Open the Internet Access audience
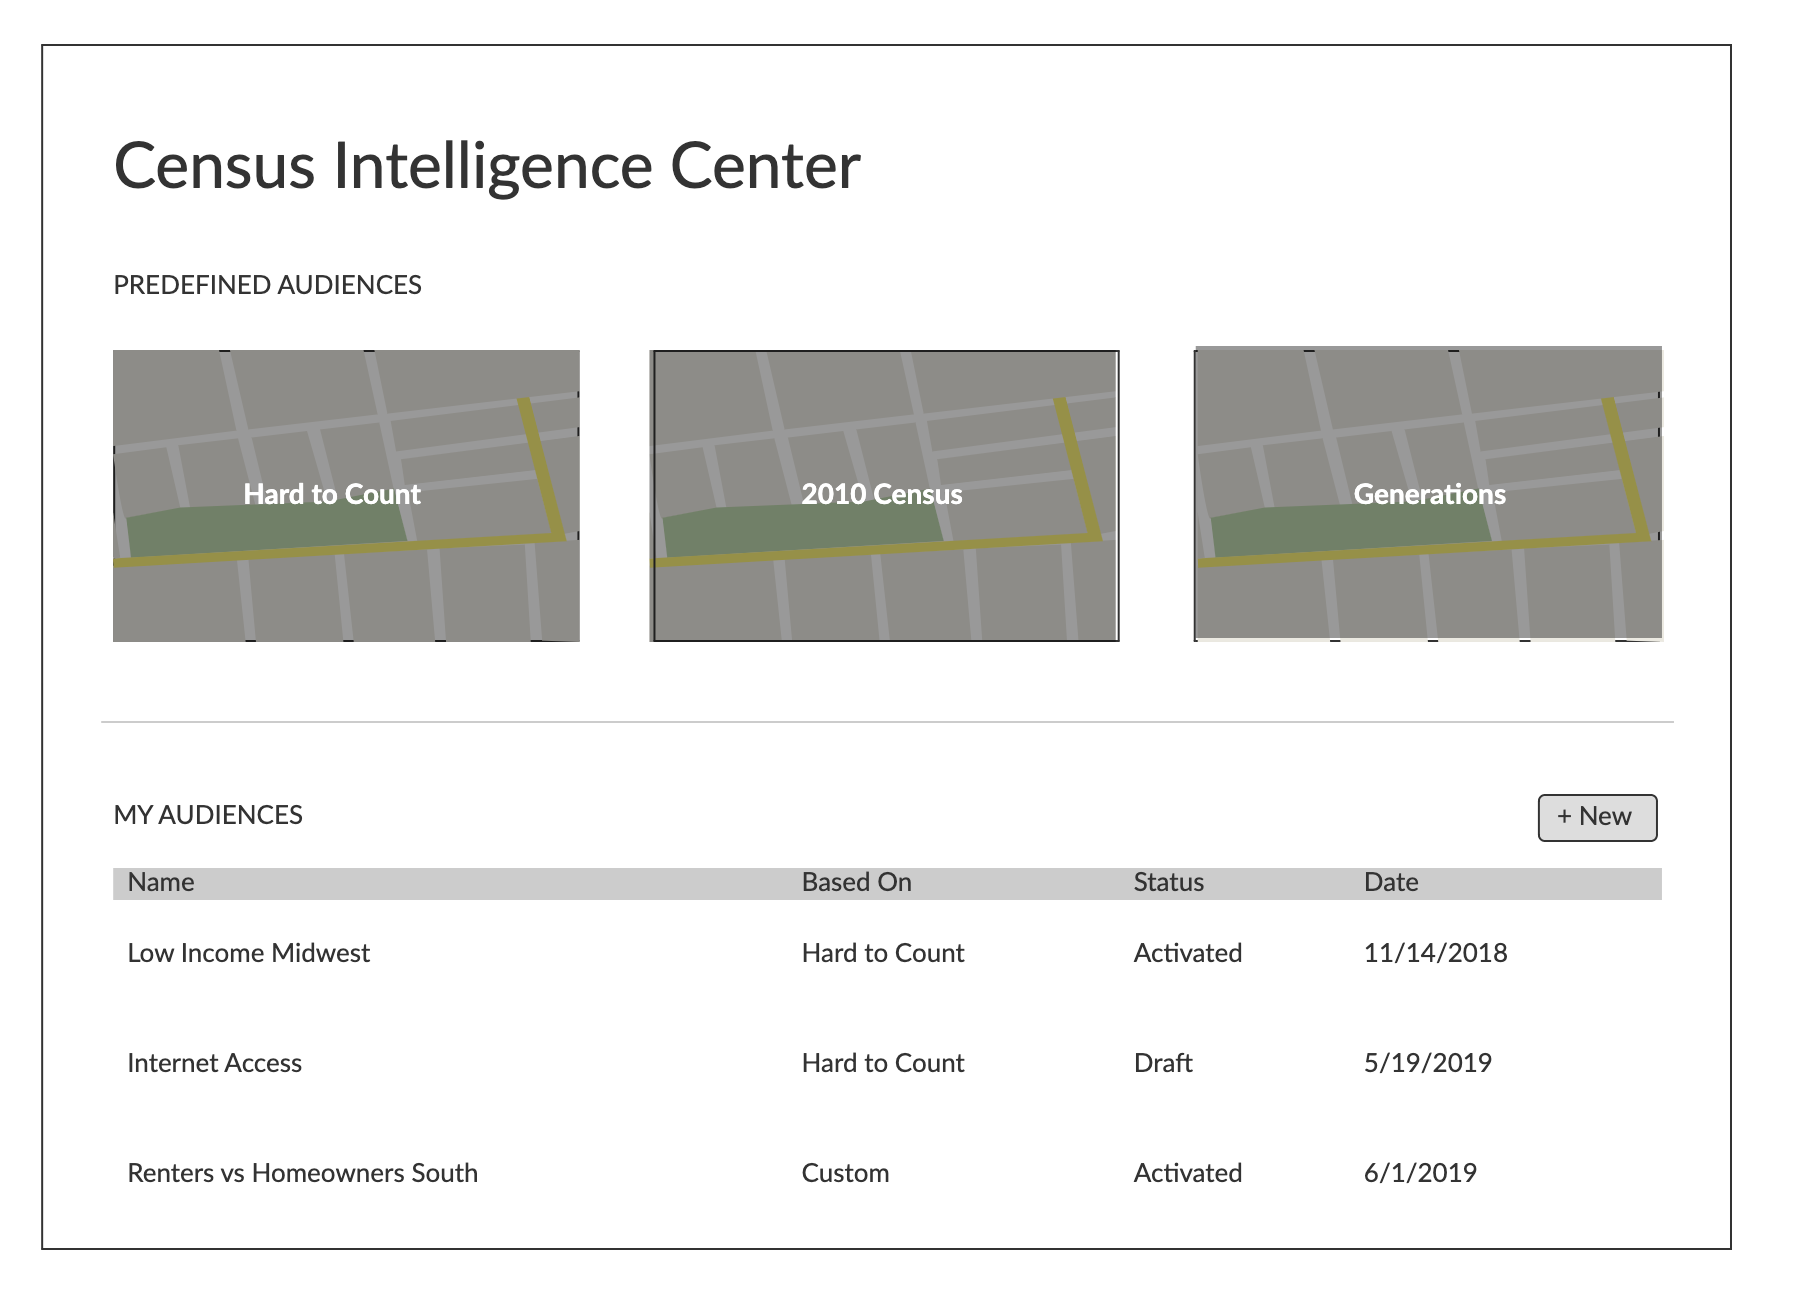The image size is (1800, 1302). tap(214, 1063)
